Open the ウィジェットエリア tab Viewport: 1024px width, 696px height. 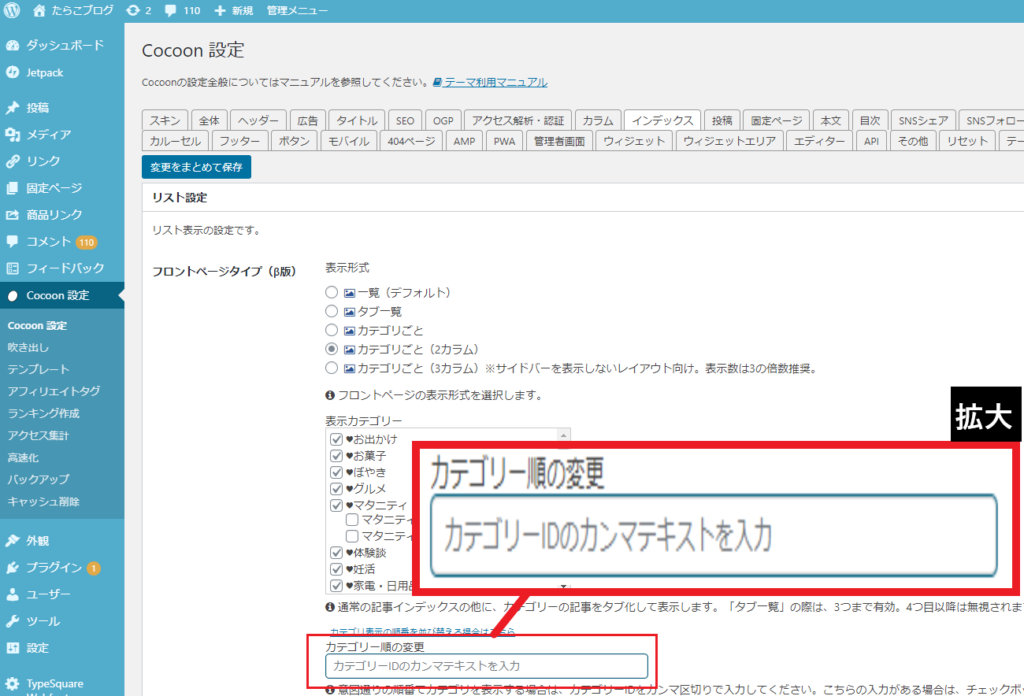tap(729, 141)
